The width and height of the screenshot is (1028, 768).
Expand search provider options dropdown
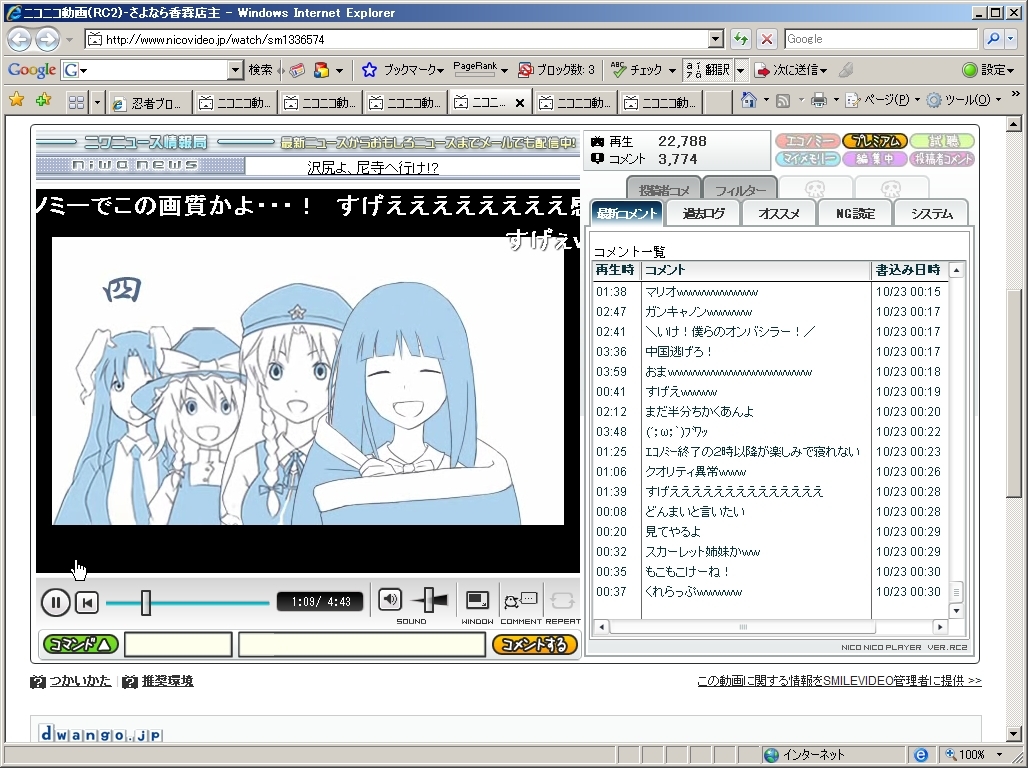tap(1012, 39)
